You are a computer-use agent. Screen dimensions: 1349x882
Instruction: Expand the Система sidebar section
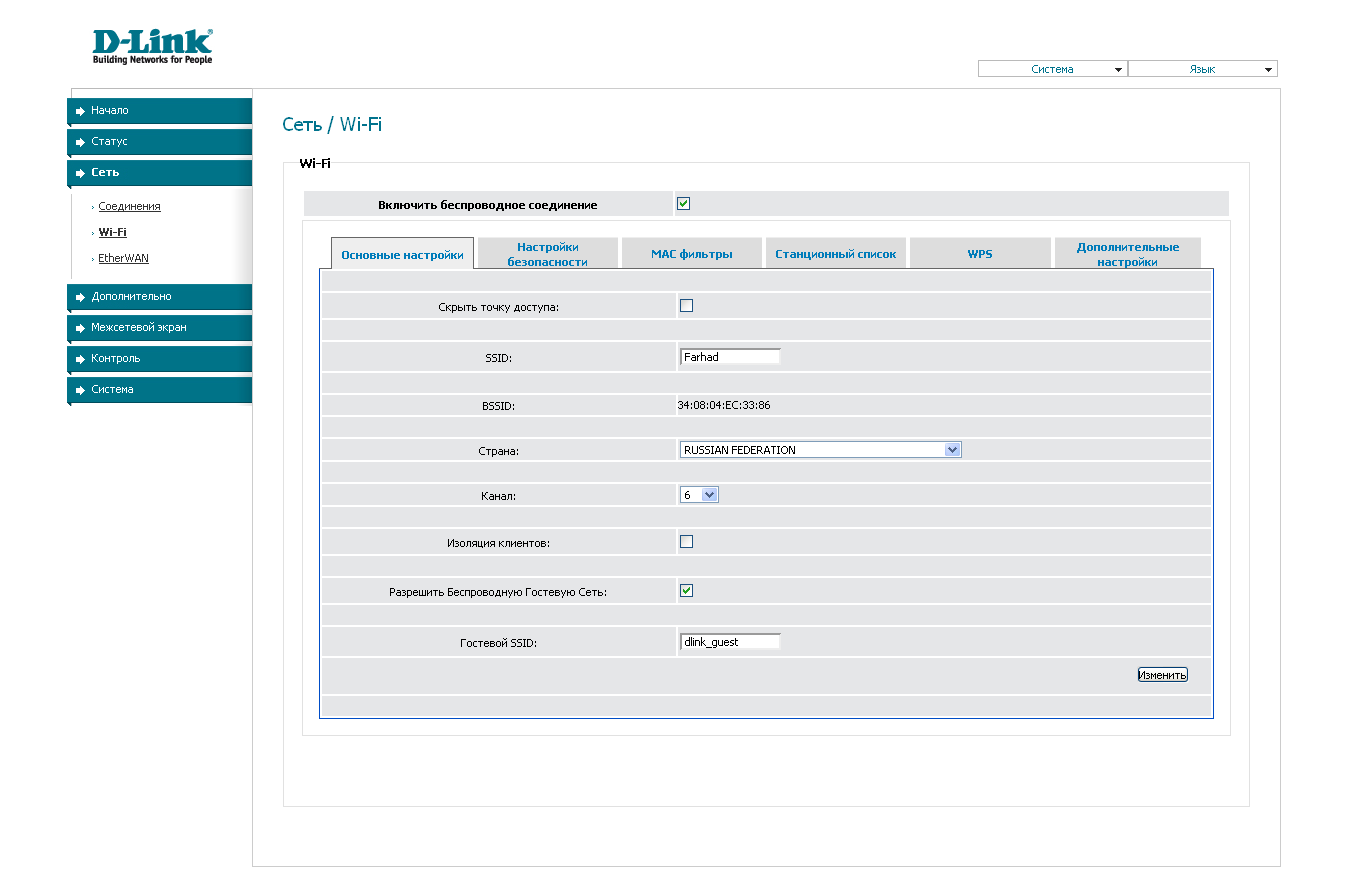click(x=160, y=390)
